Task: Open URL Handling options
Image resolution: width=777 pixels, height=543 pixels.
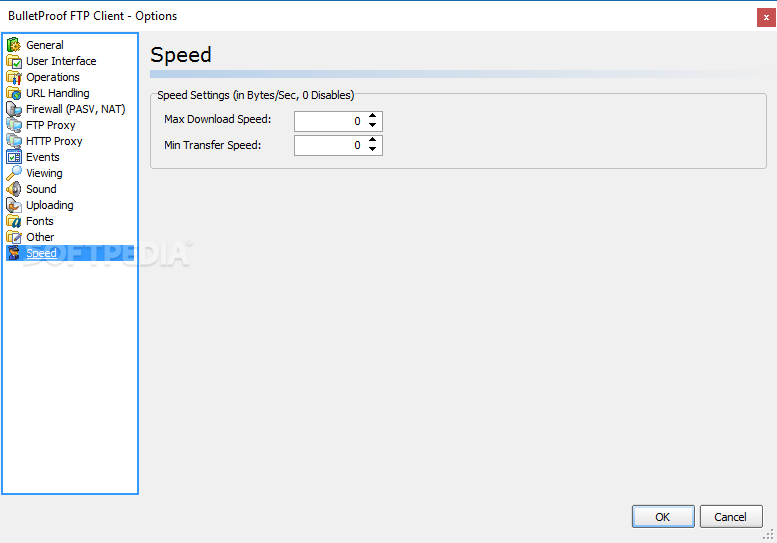Action: point(57,93)
